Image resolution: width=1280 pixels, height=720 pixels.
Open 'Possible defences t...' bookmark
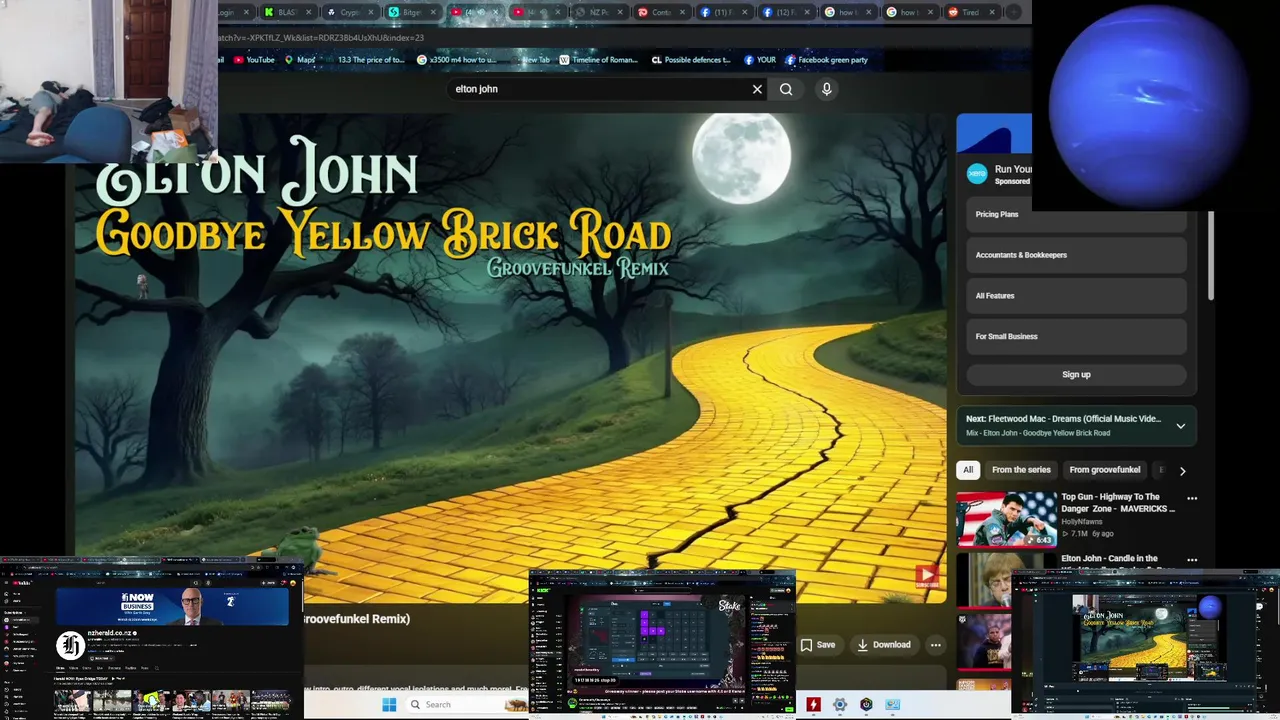[691, 60]
